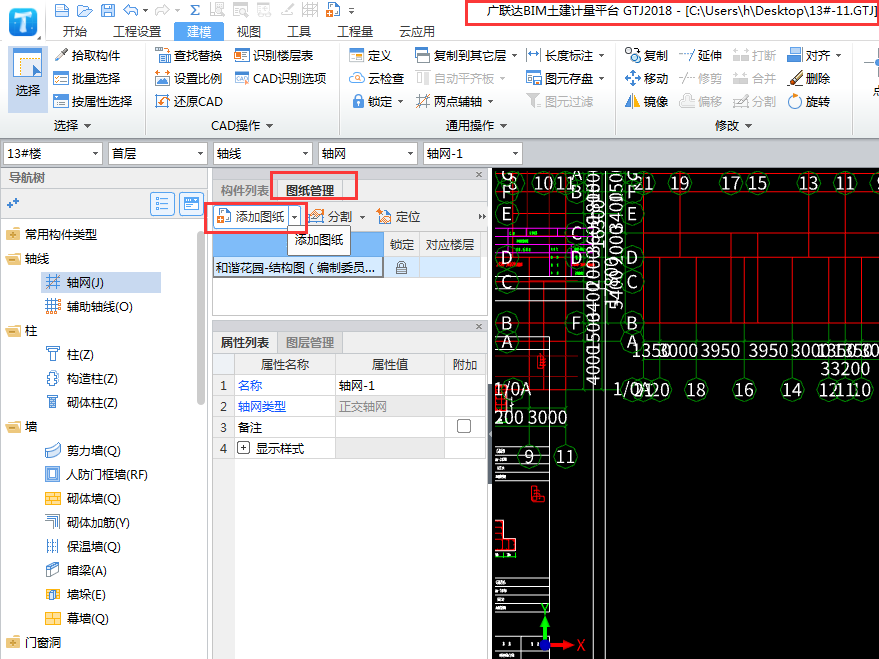
Task: Close the drawing management panel
Action: (x=479, y=175)
